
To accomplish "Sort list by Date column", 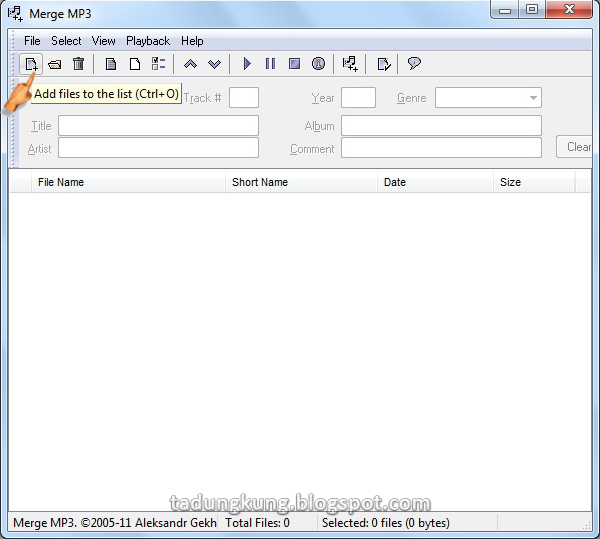I will click(435, 182).
